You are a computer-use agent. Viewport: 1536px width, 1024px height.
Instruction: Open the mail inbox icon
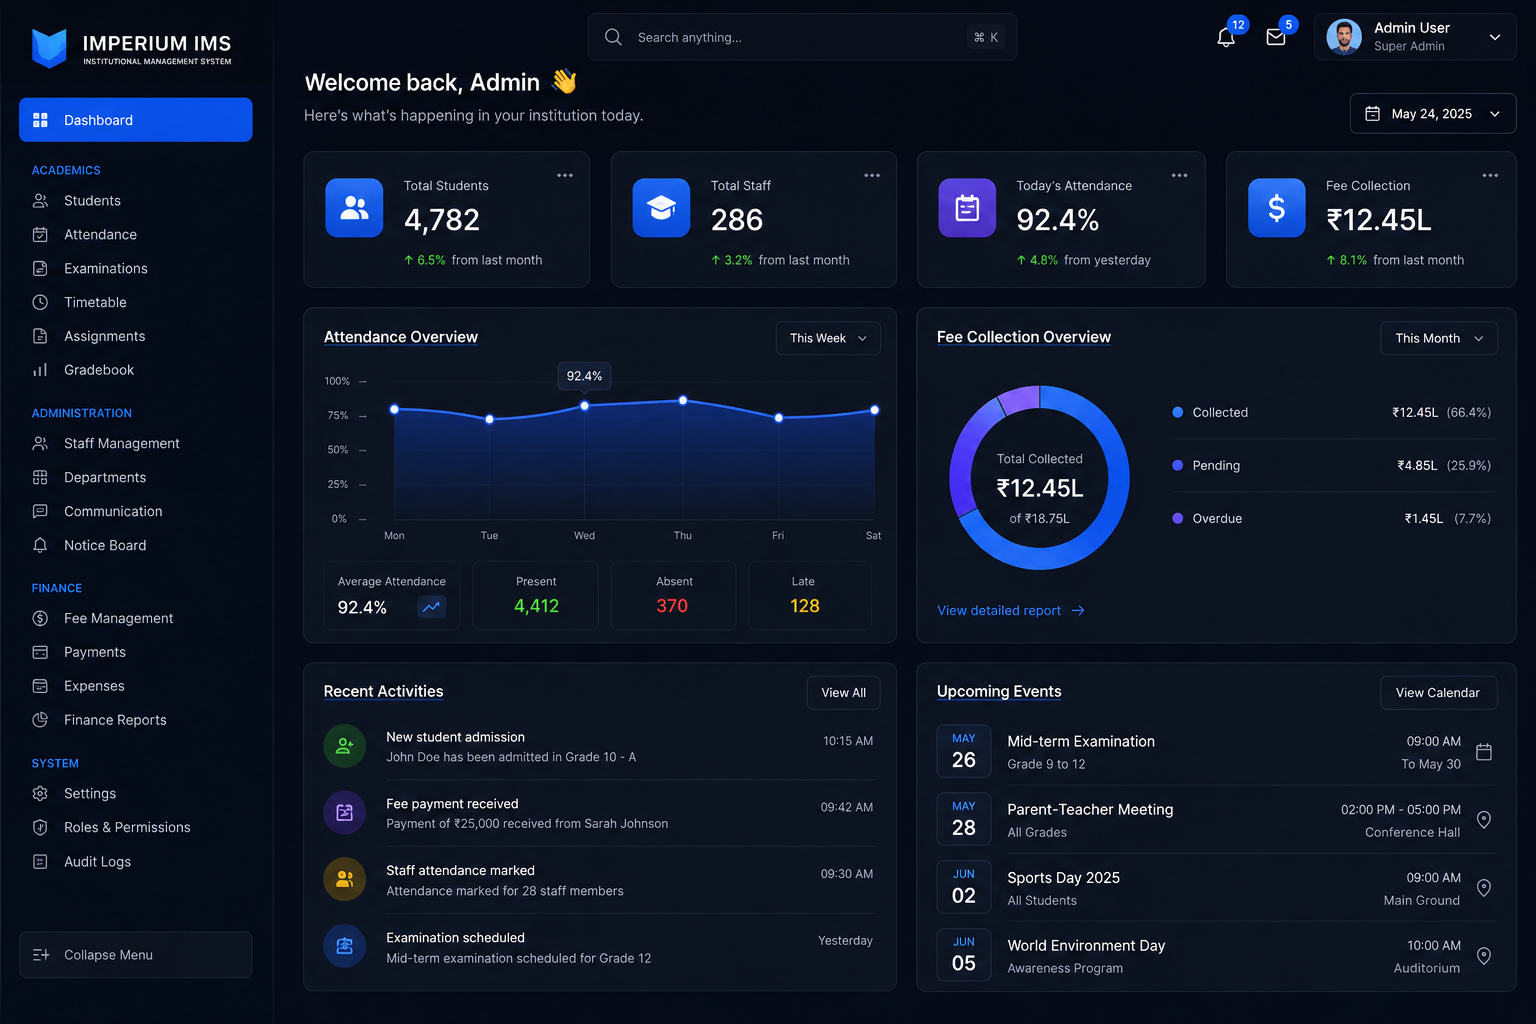(x=1275, y=38)
